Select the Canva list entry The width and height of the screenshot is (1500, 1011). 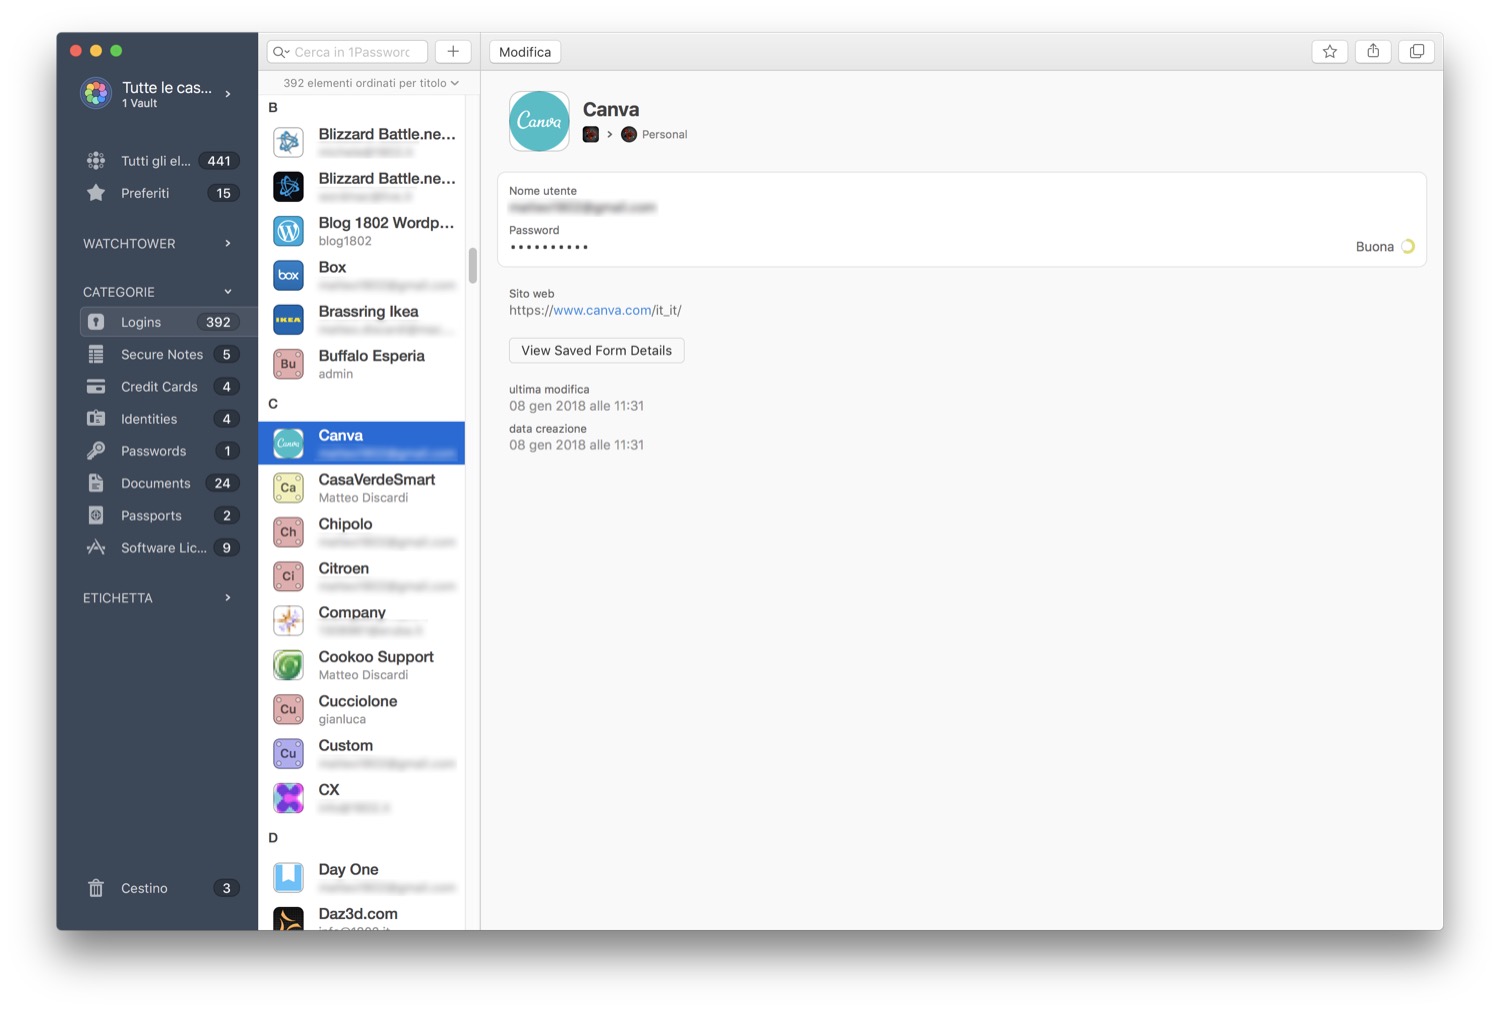[362, 443]
